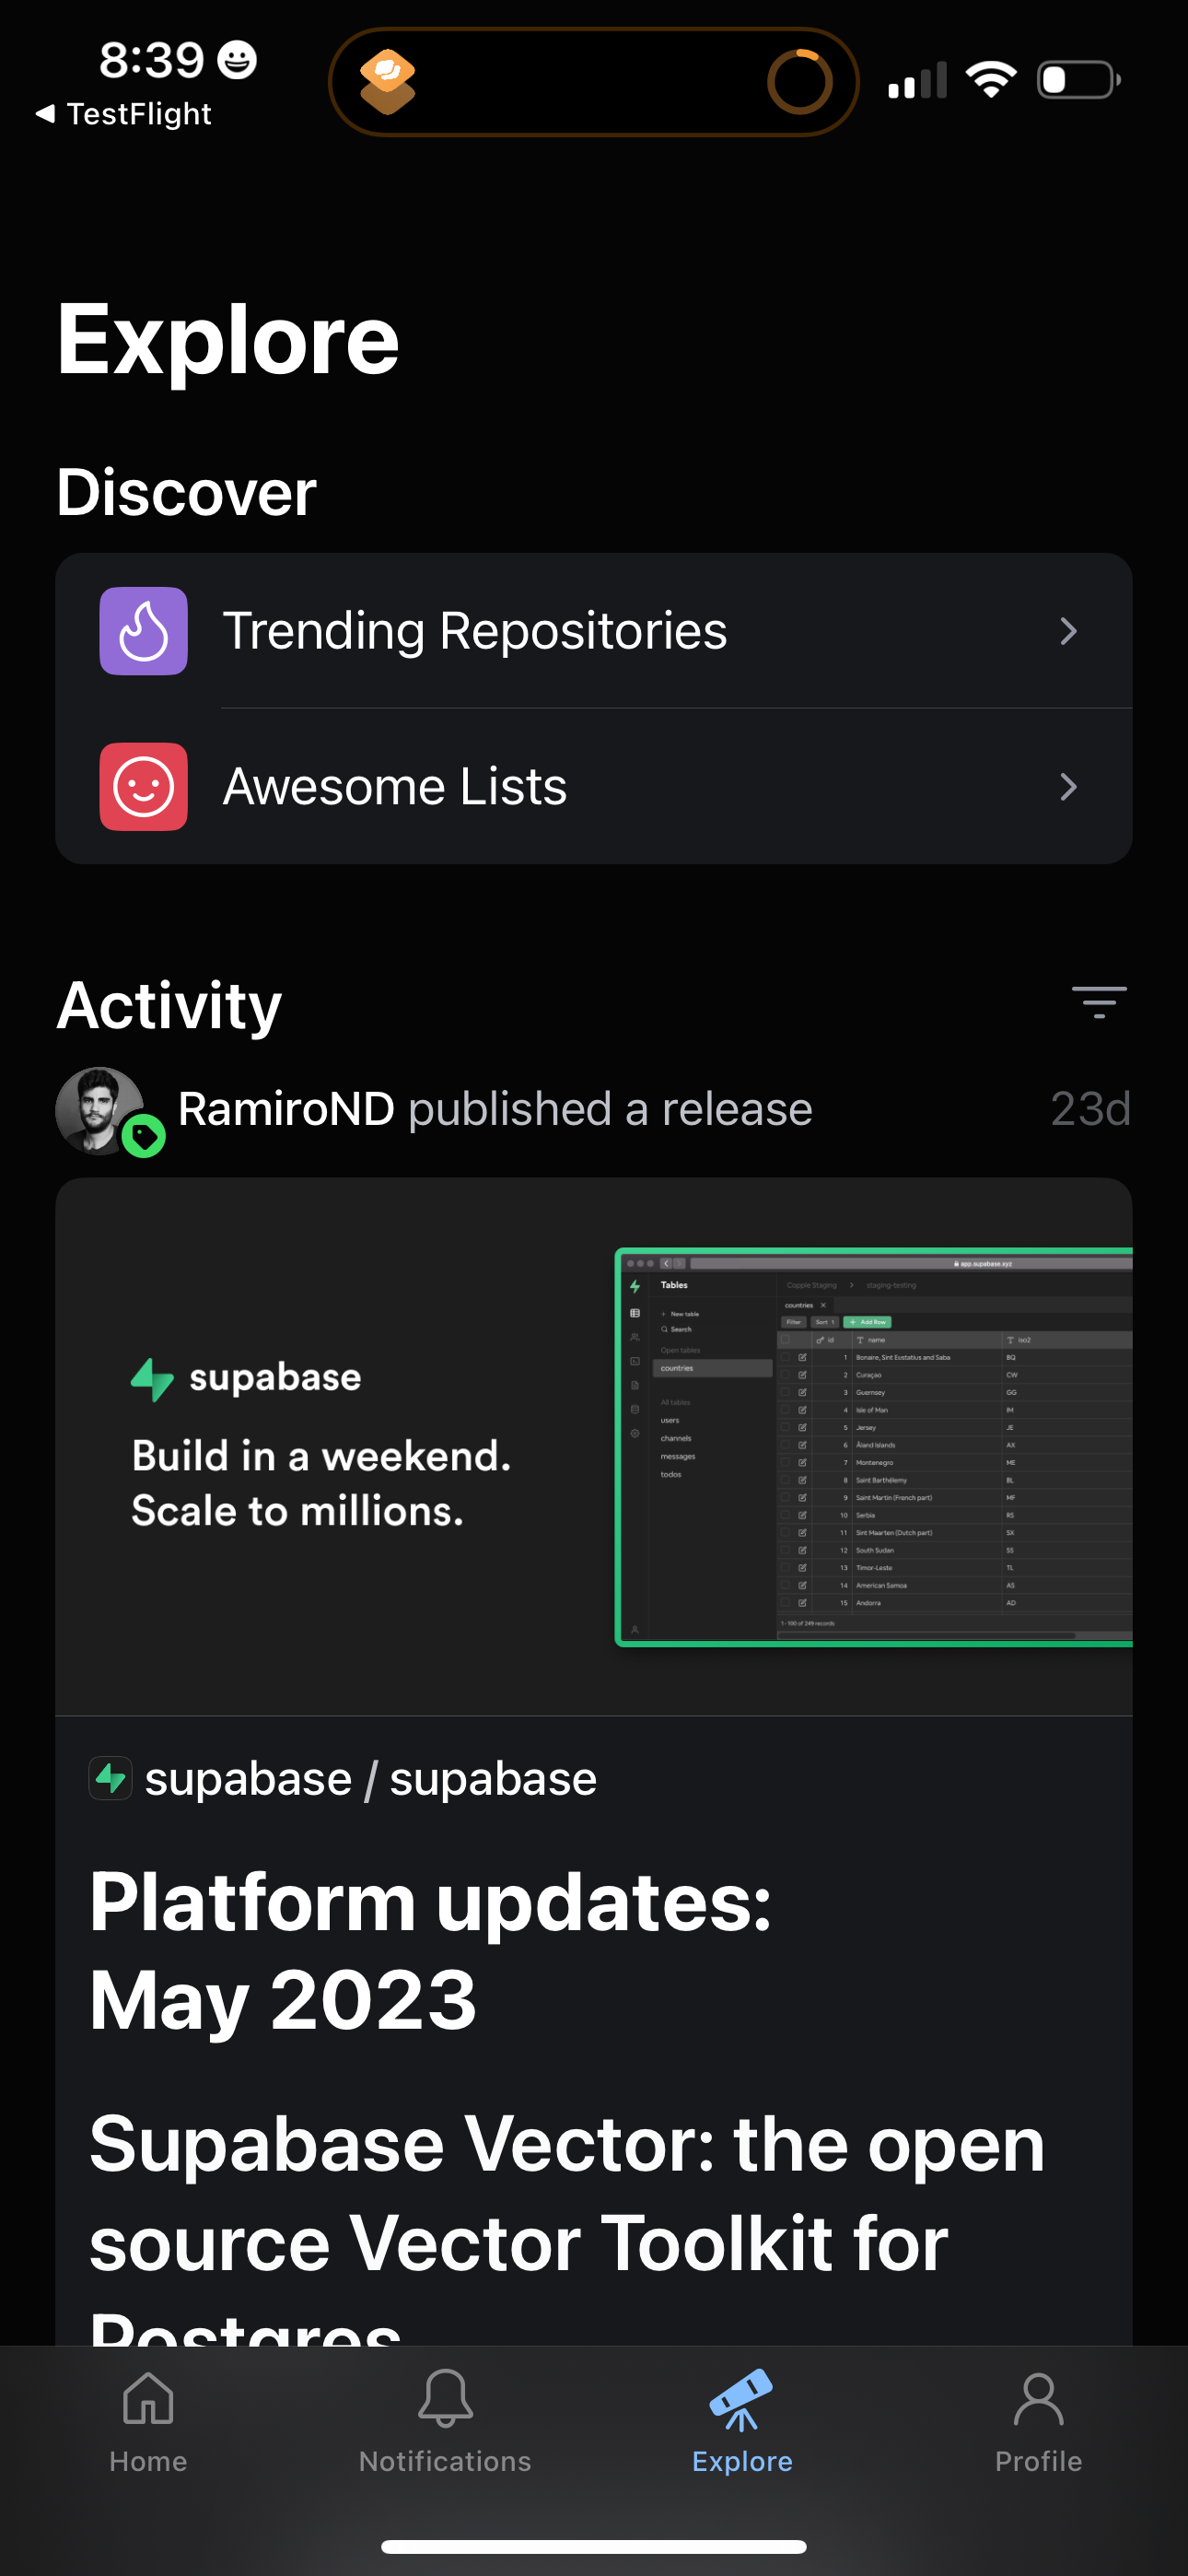Switch to the Home tab
This screenshot has height=2576, width=1188.
click(x=148, y=2421)
